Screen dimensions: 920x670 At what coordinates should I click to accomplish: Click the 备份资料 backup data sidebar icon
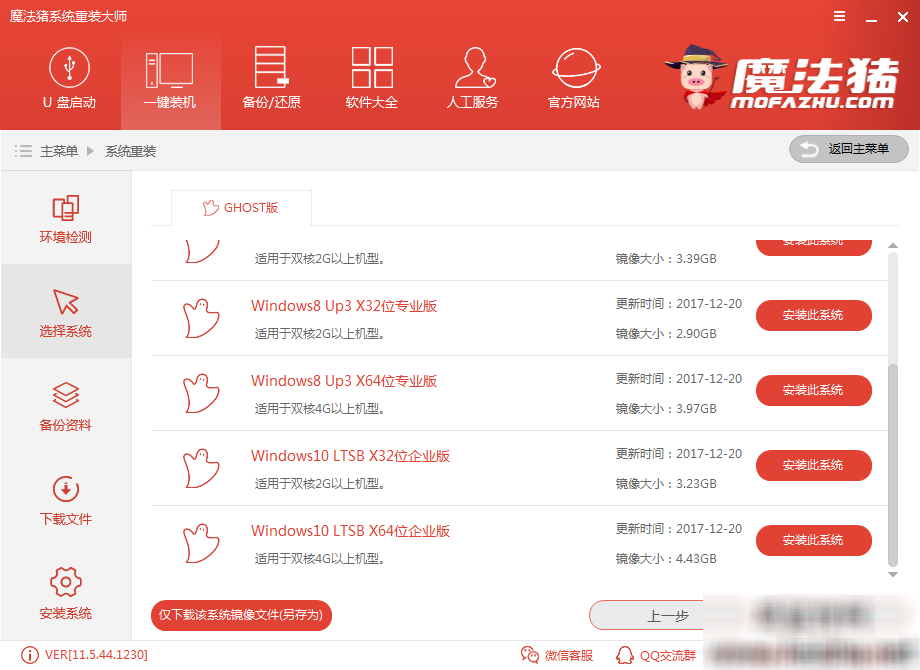point(65,406)
